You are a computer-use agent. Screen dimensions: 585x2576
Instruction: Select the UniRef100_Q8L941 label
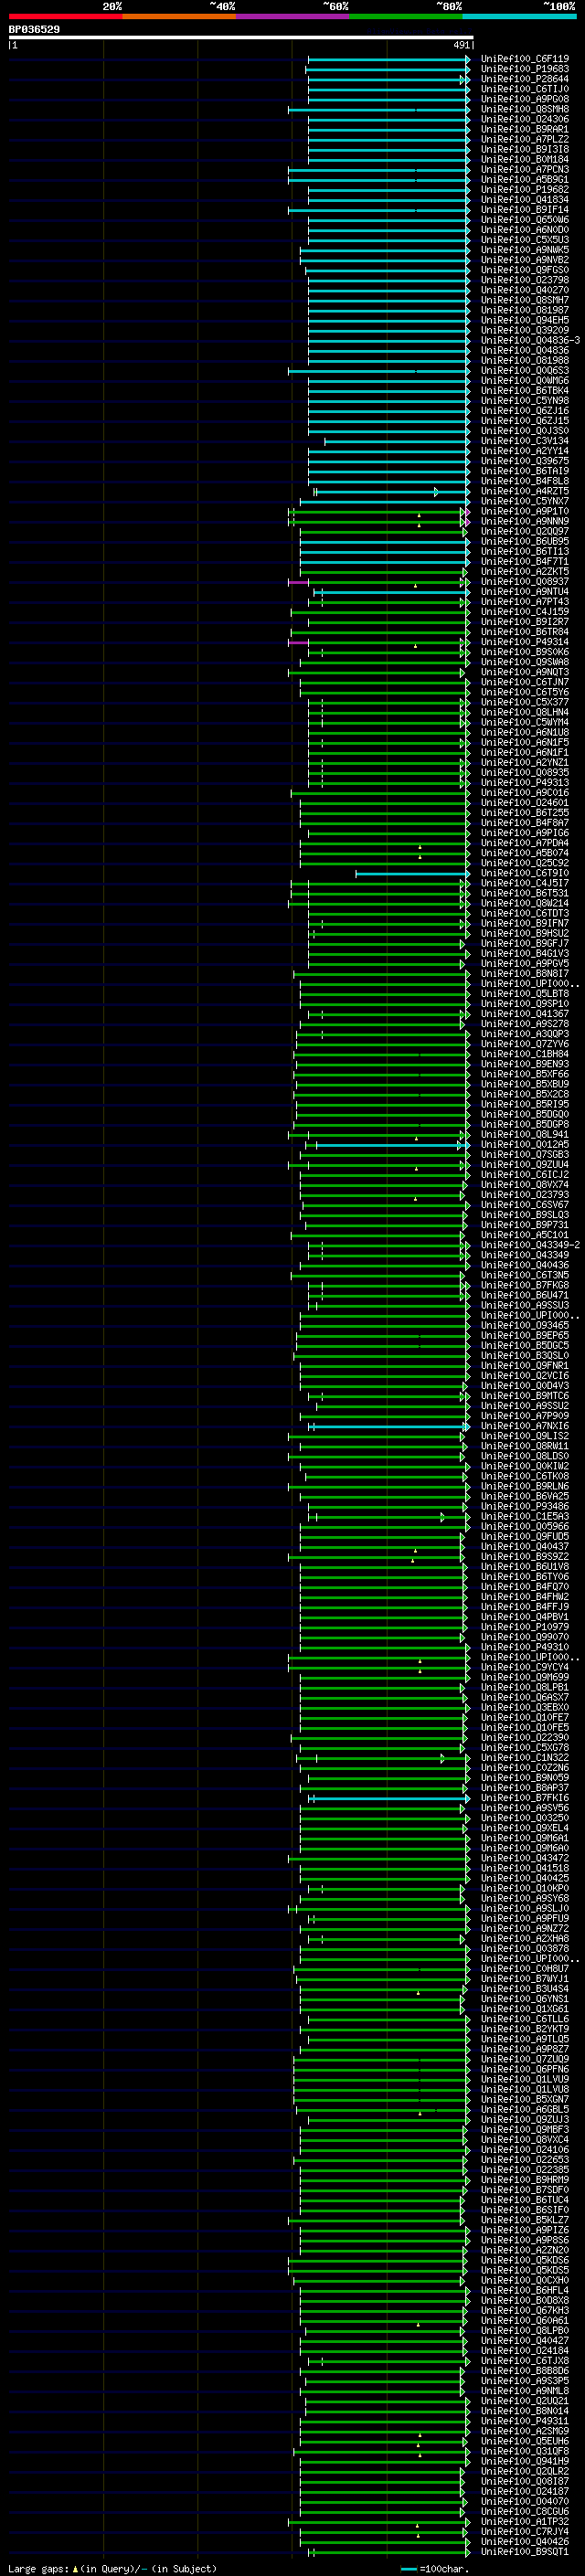pyautogui.click(x=525, y=1135)
